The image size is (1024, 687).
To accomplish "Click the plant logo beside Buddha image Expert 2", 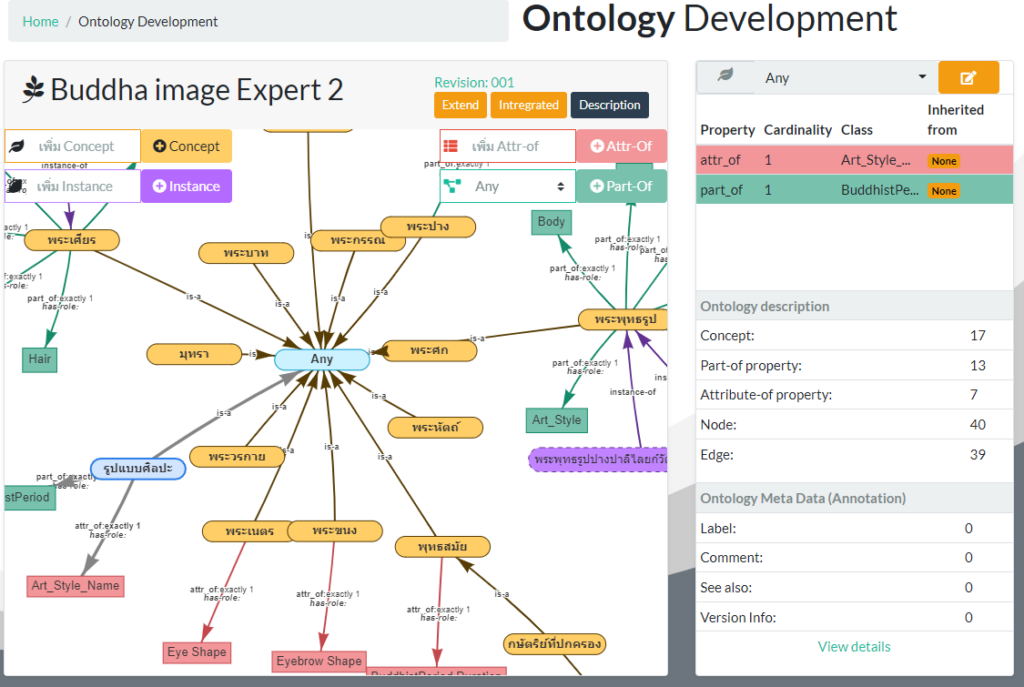I will [x=33, y=90].
